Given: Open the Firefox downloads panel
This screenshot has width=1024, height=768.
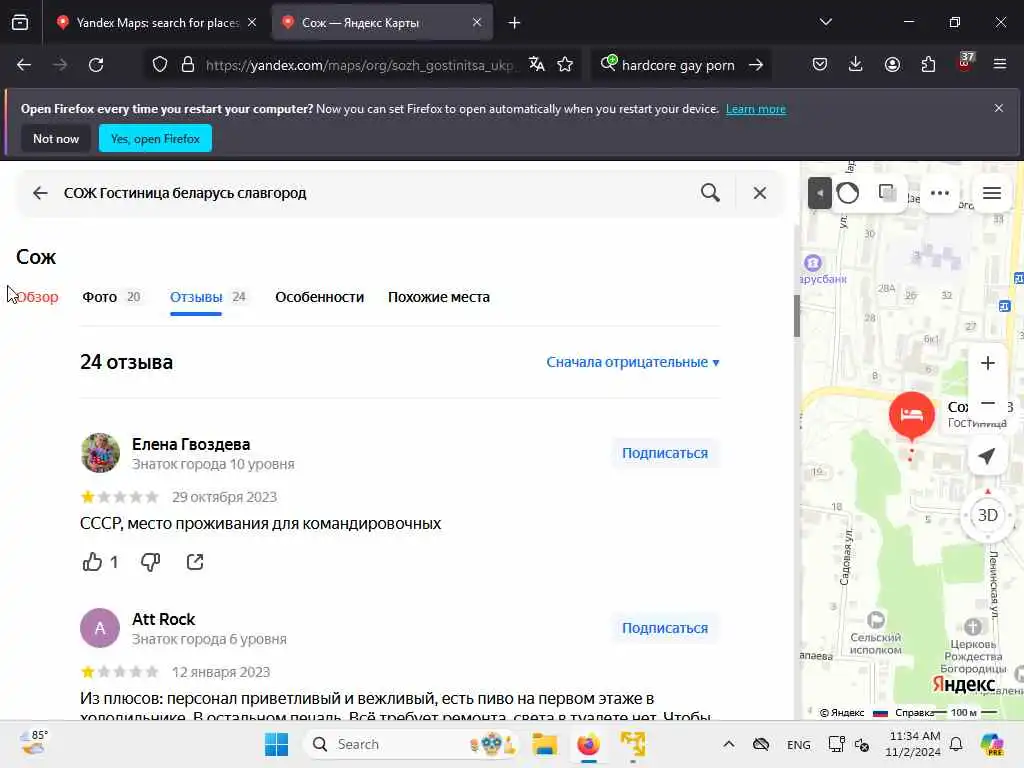Looking at the screenshot, I should coord(856,64).
